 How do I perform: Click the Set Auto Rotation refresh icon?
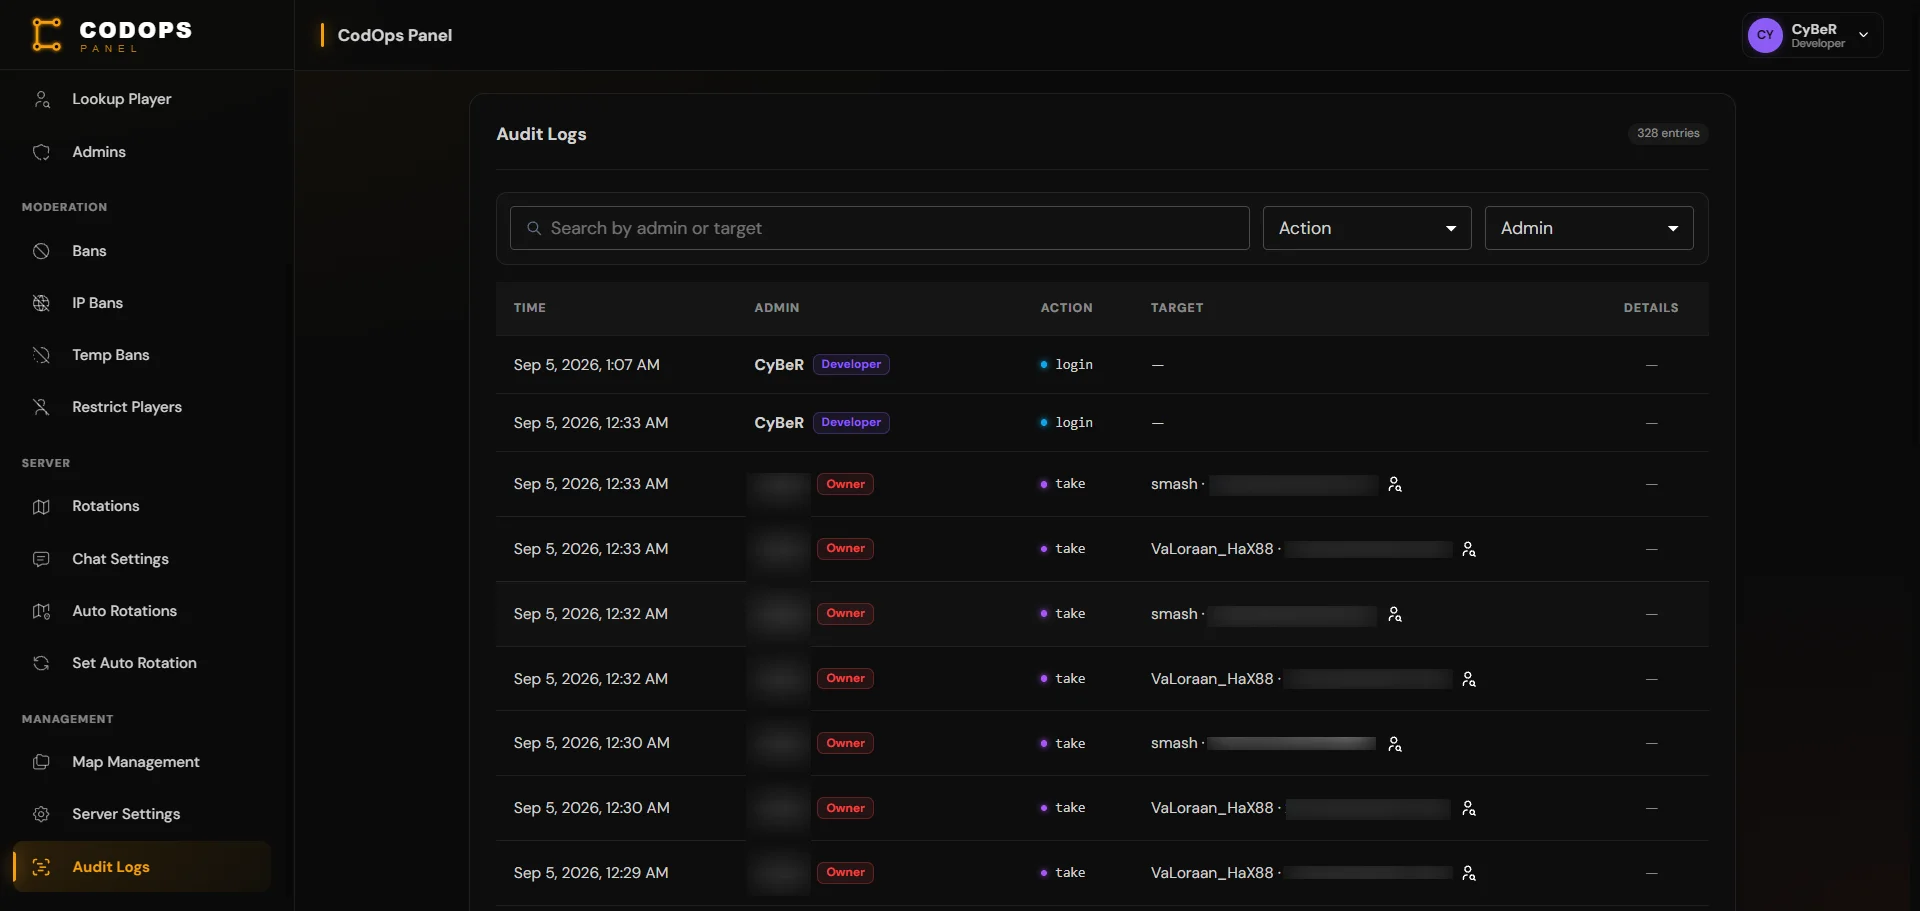pos(41,663)
